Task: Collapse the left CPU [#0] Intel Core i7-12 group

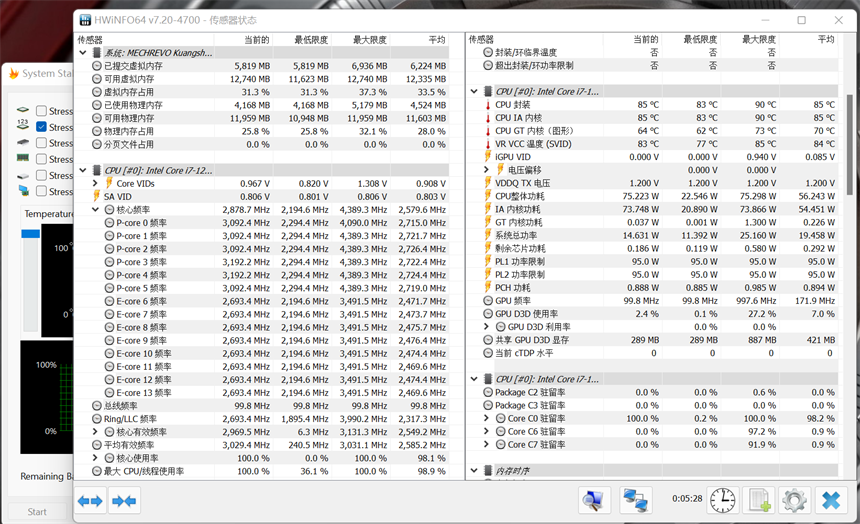Action: point(83,170)
